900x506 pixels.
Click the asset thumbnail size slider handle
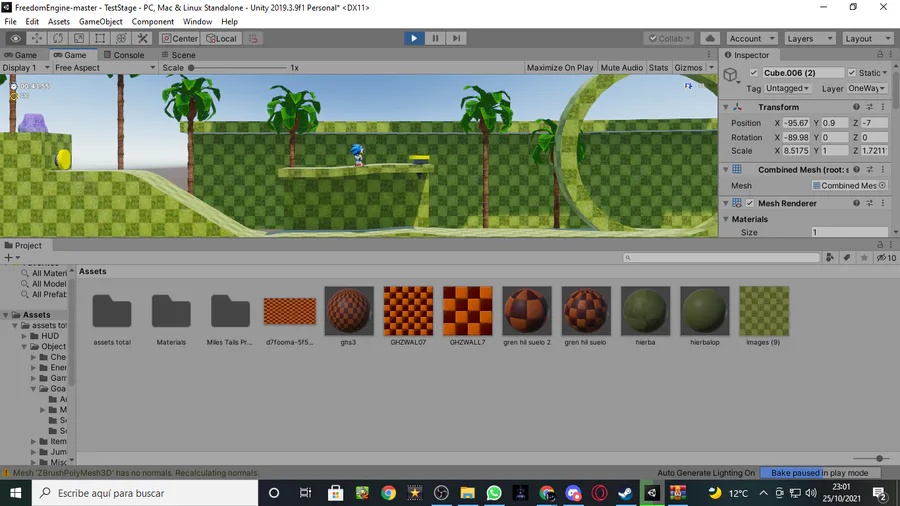(879, 458)
